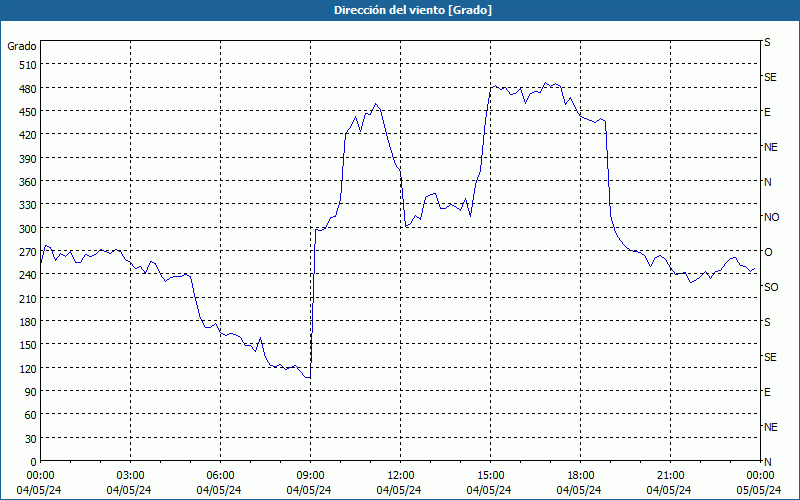Click the '480' y-axis value
The width and height of the screenshot is (800, 500).
tap(29, 89)
